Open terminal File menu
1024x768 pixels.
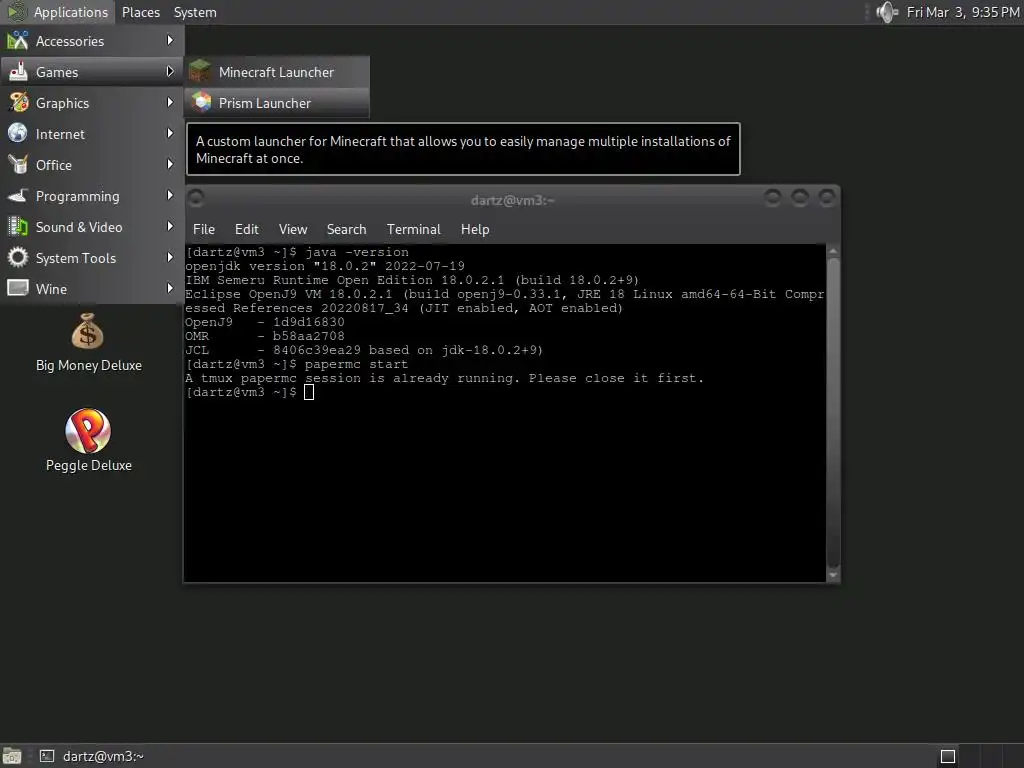tap(204, 229)
